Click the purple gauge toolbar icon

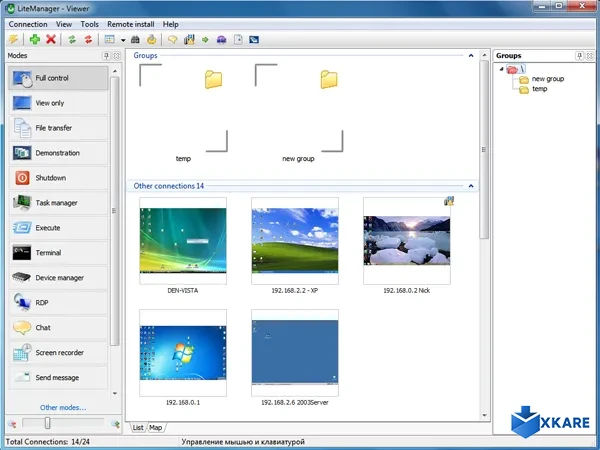222,39
